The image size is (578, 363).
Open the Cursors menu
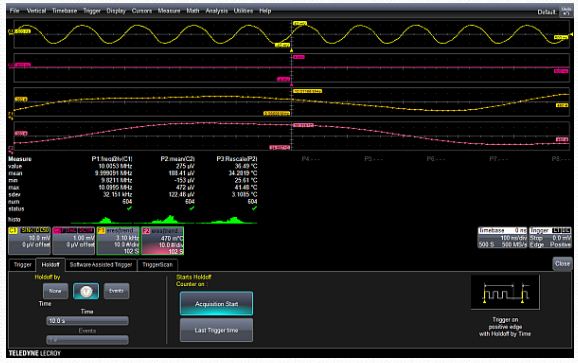(142, 11)
